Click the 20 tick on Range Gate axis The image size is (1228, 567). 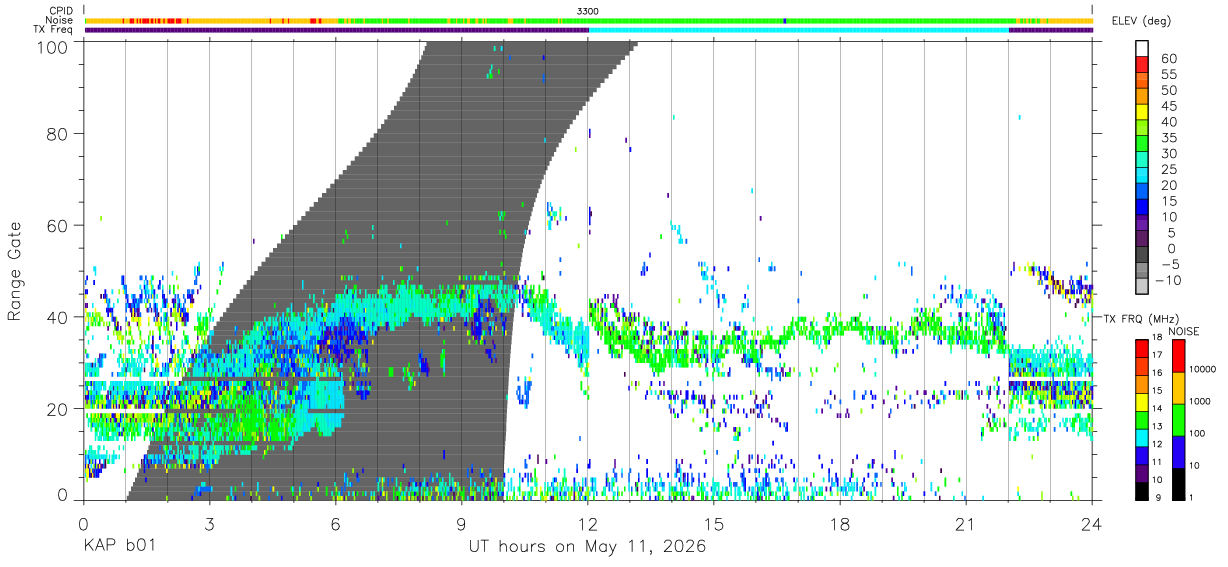(58, 409)
